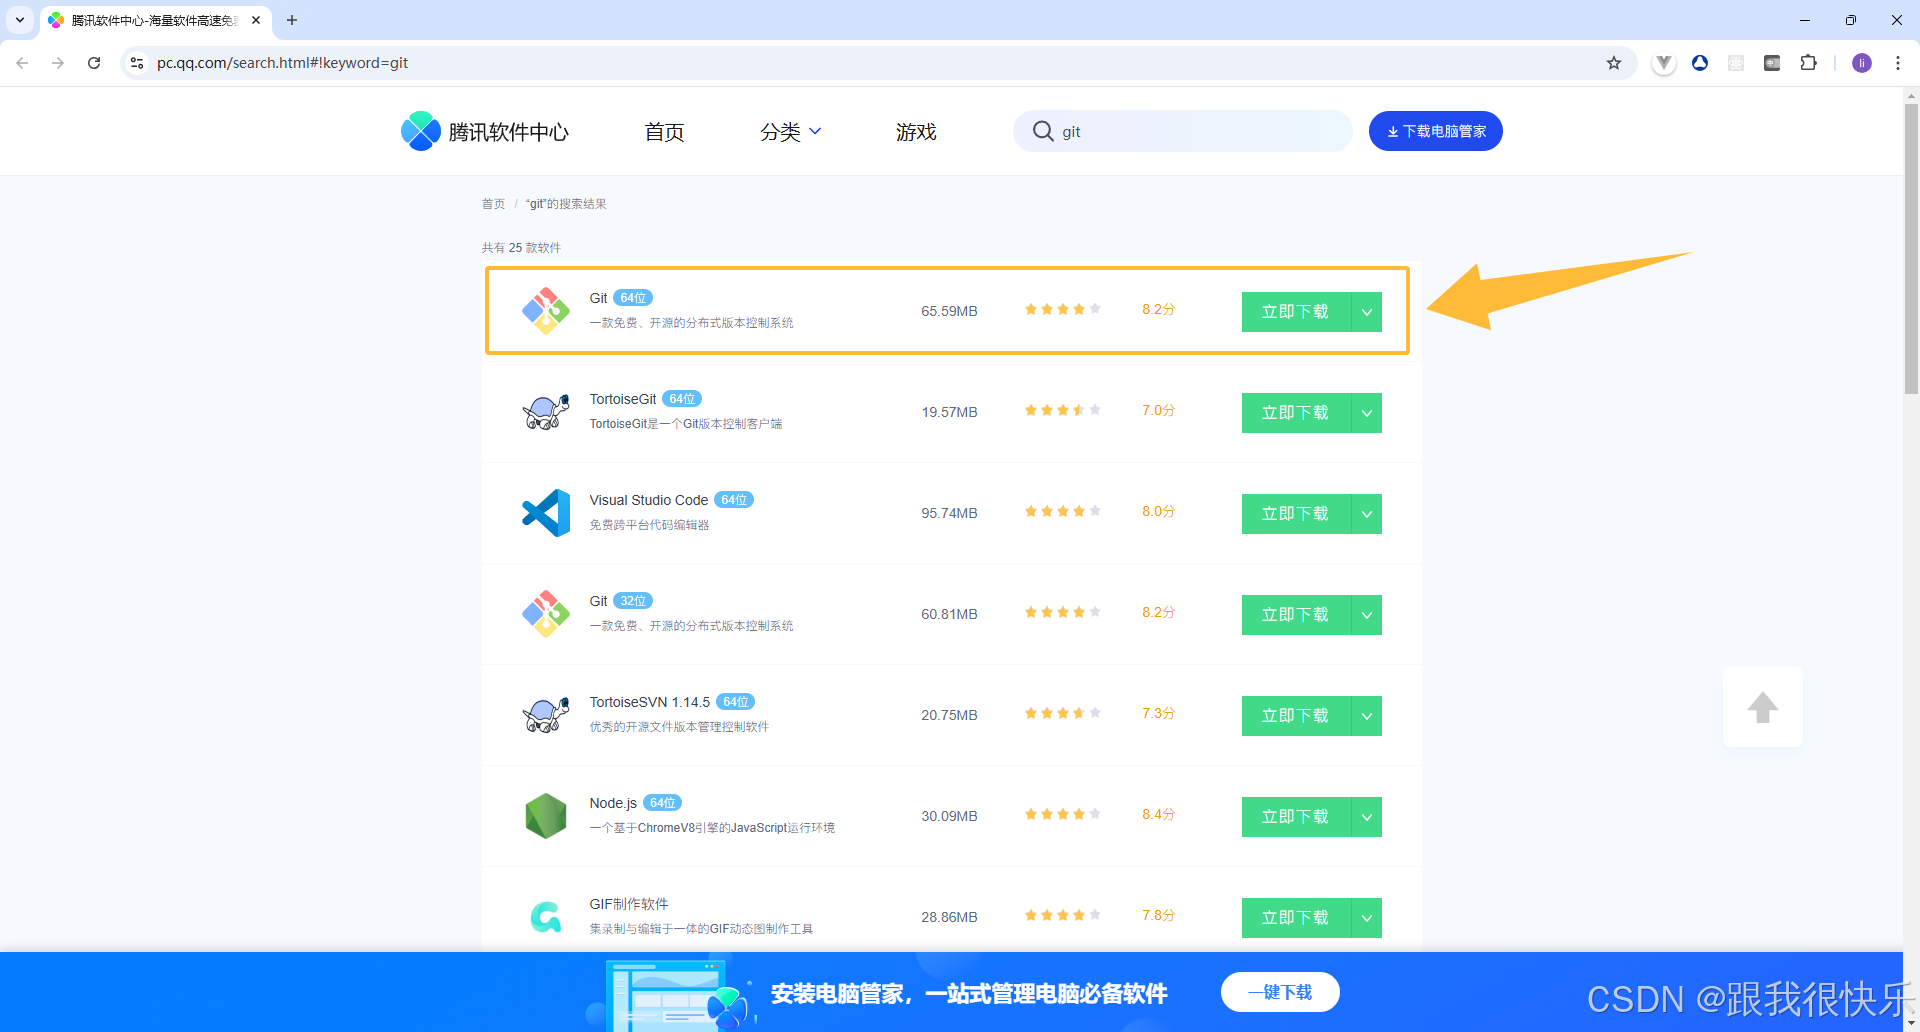
Task: Expand the 分类 category menu
Action: pos(790,132)
